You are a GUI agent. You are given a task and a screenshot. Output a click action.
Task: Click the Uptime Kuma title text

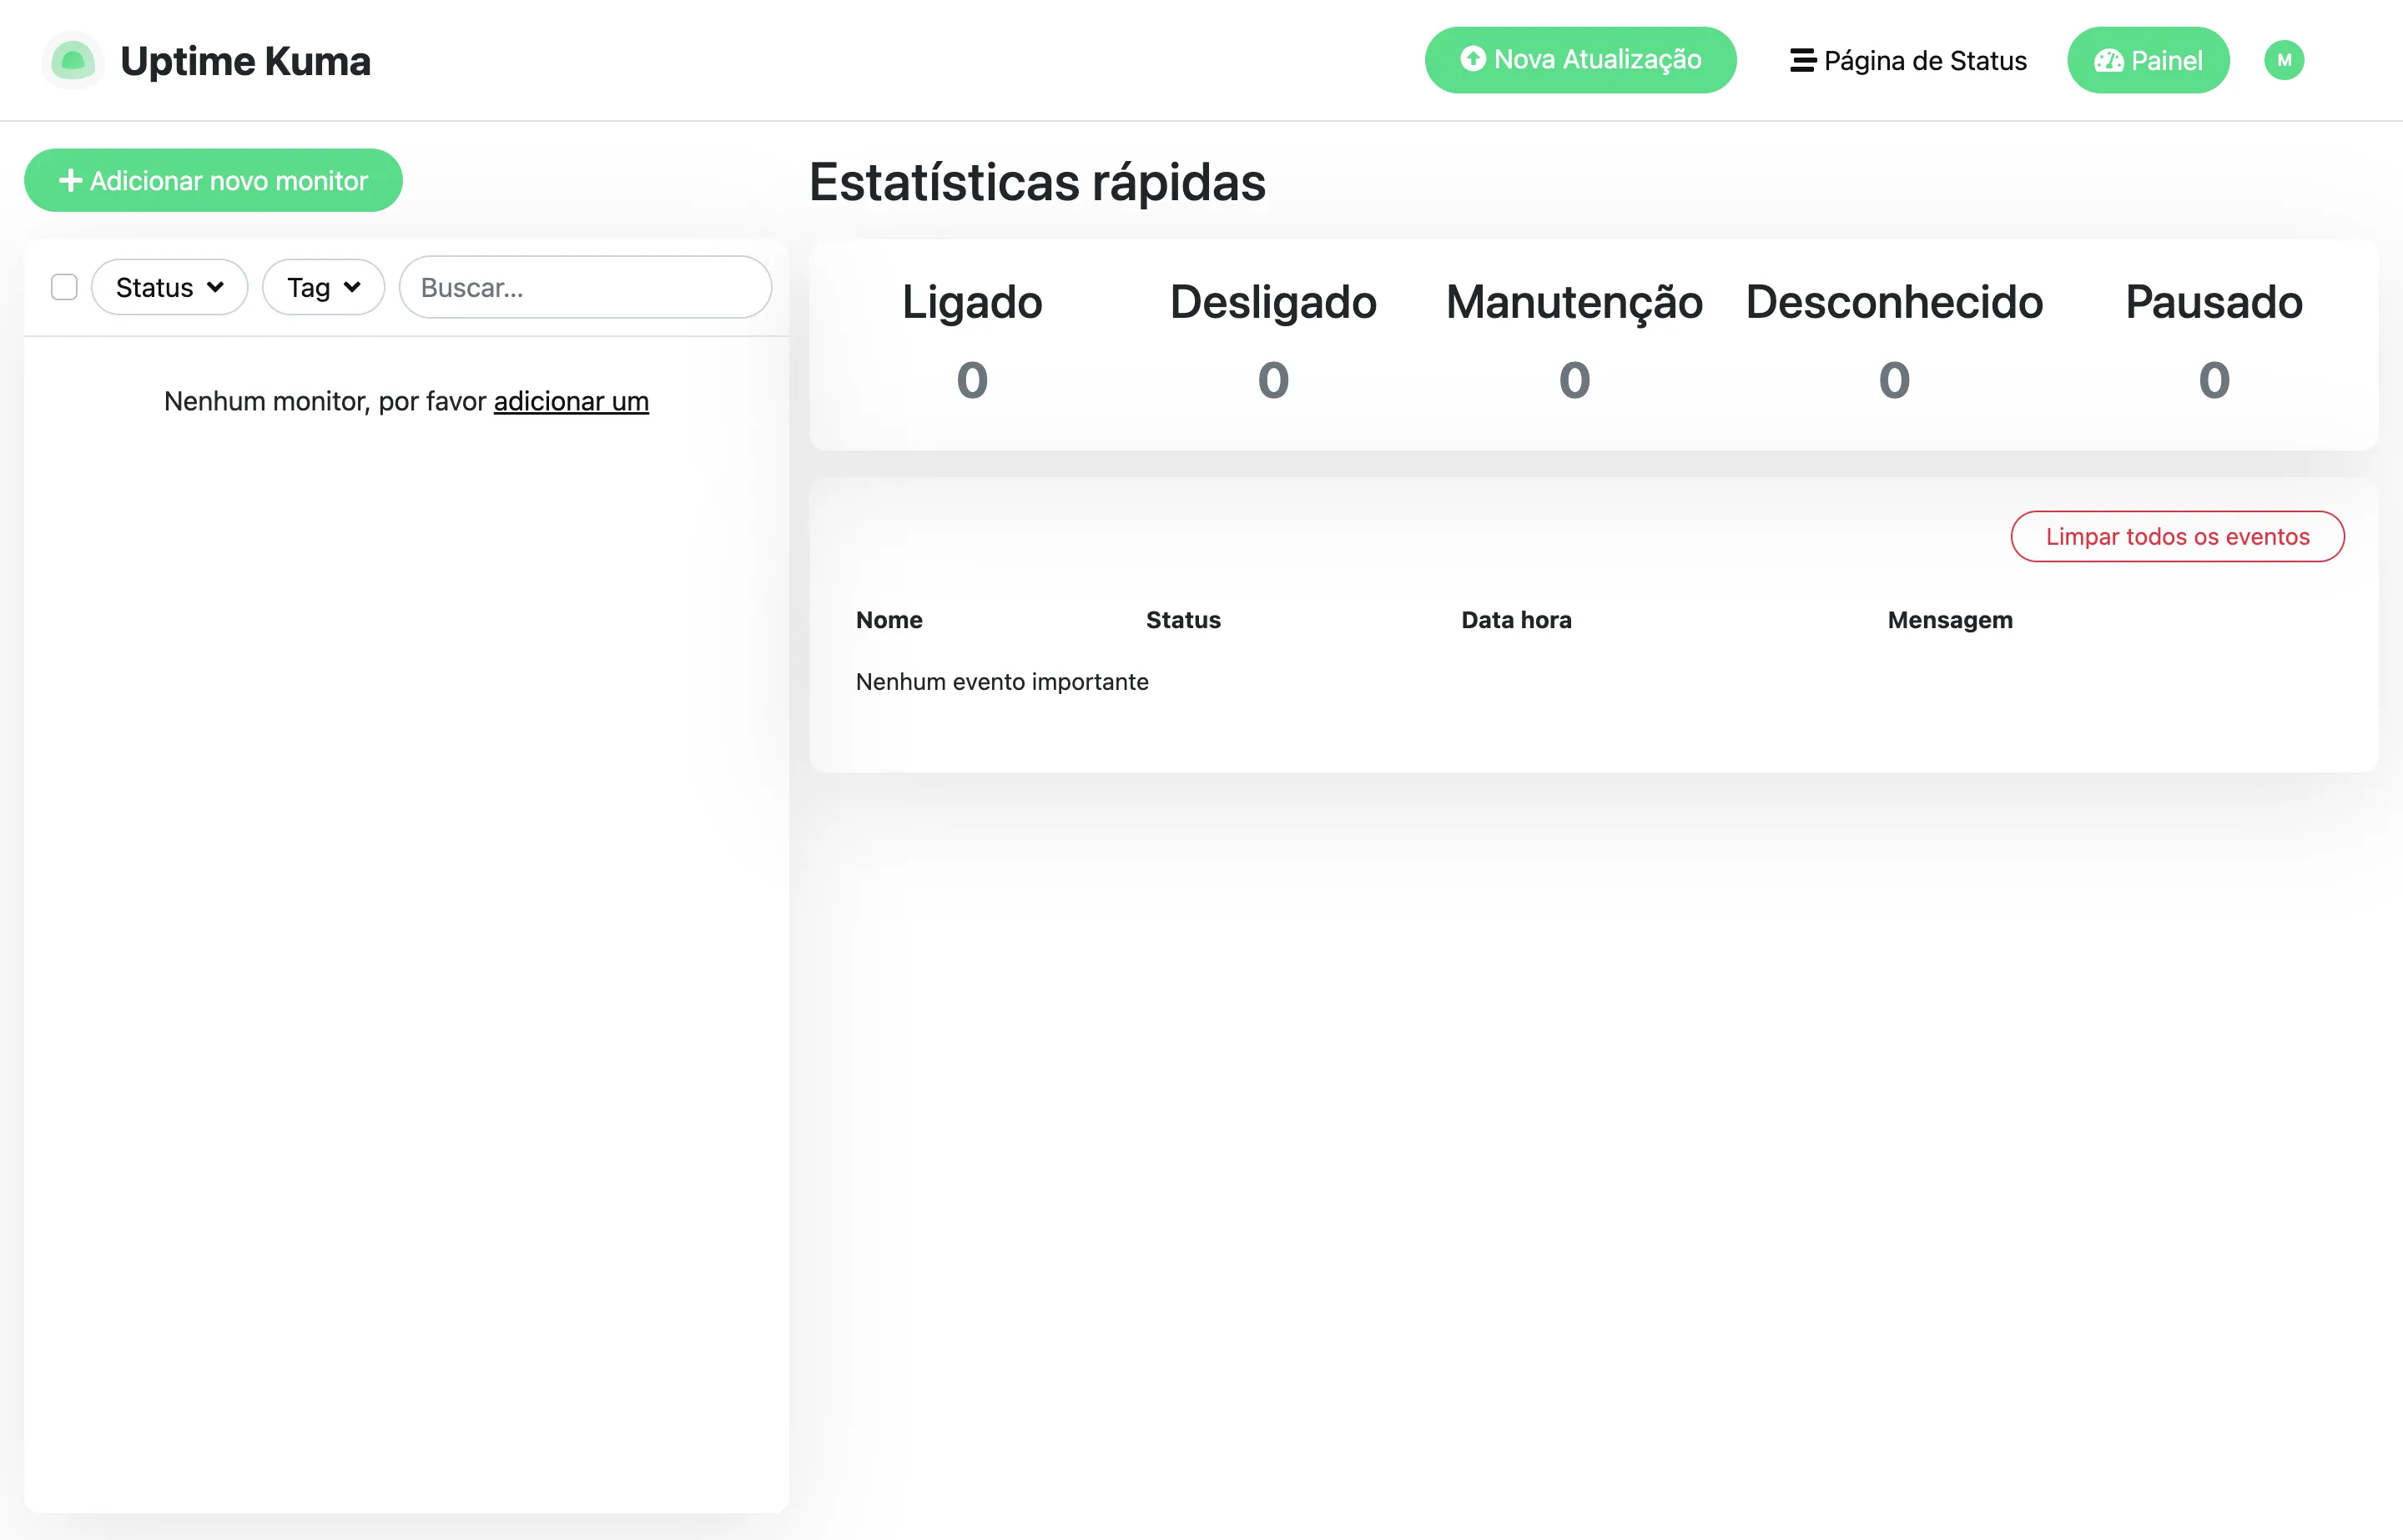(245, 61)
